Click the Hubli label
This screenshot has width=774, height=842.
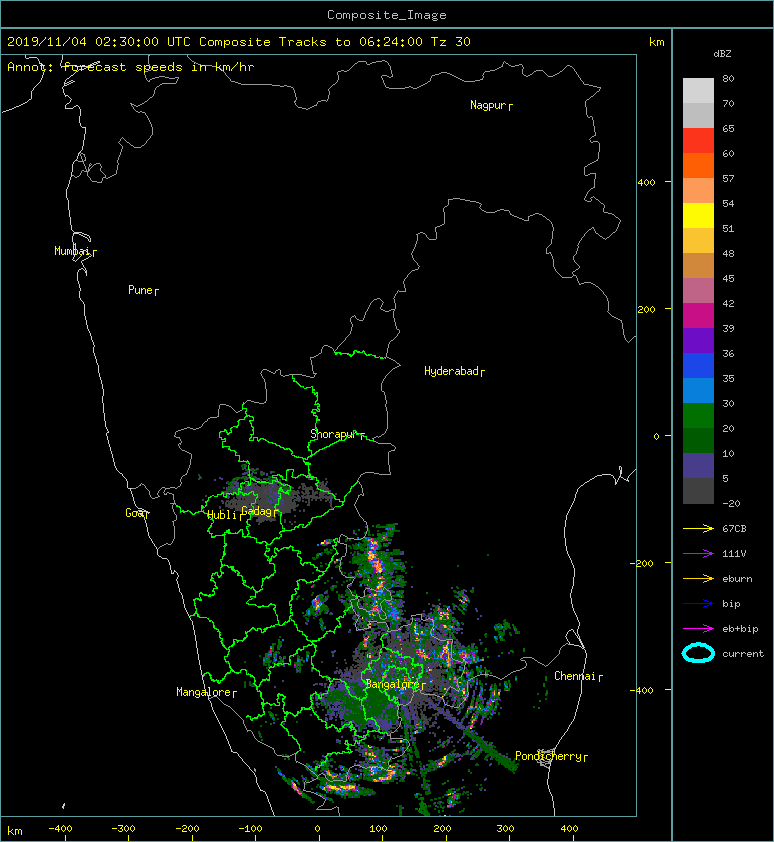(x=222, y=515)
